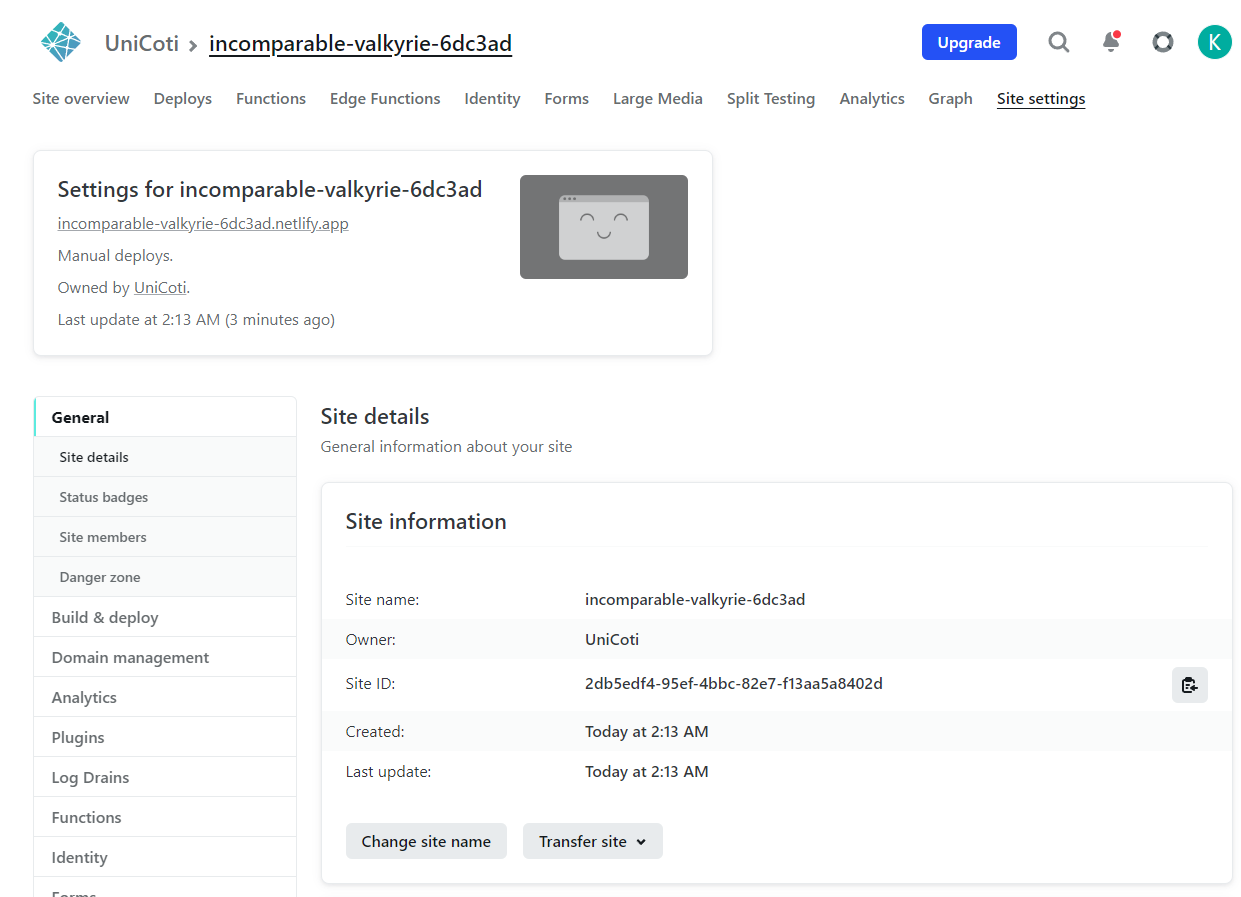Screen dimensions: 1241x897
Task: Click the site name value in Site information
Action: click(x=695, y=600)
